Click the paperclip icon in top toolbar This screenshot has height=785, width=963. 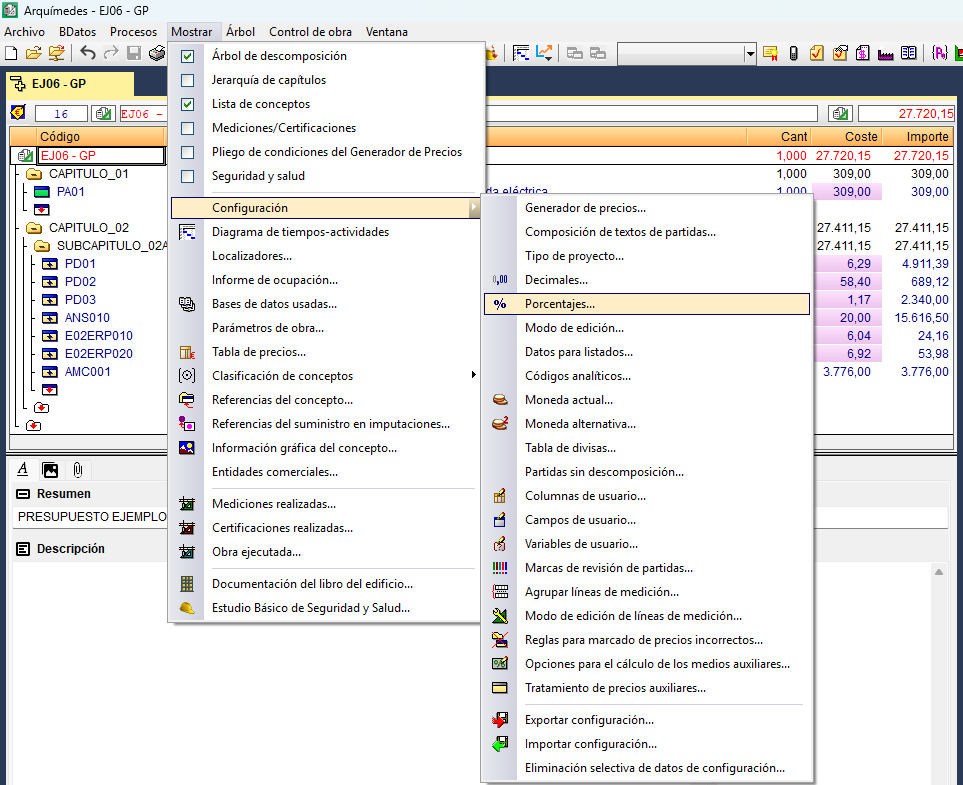coord(793,53)
